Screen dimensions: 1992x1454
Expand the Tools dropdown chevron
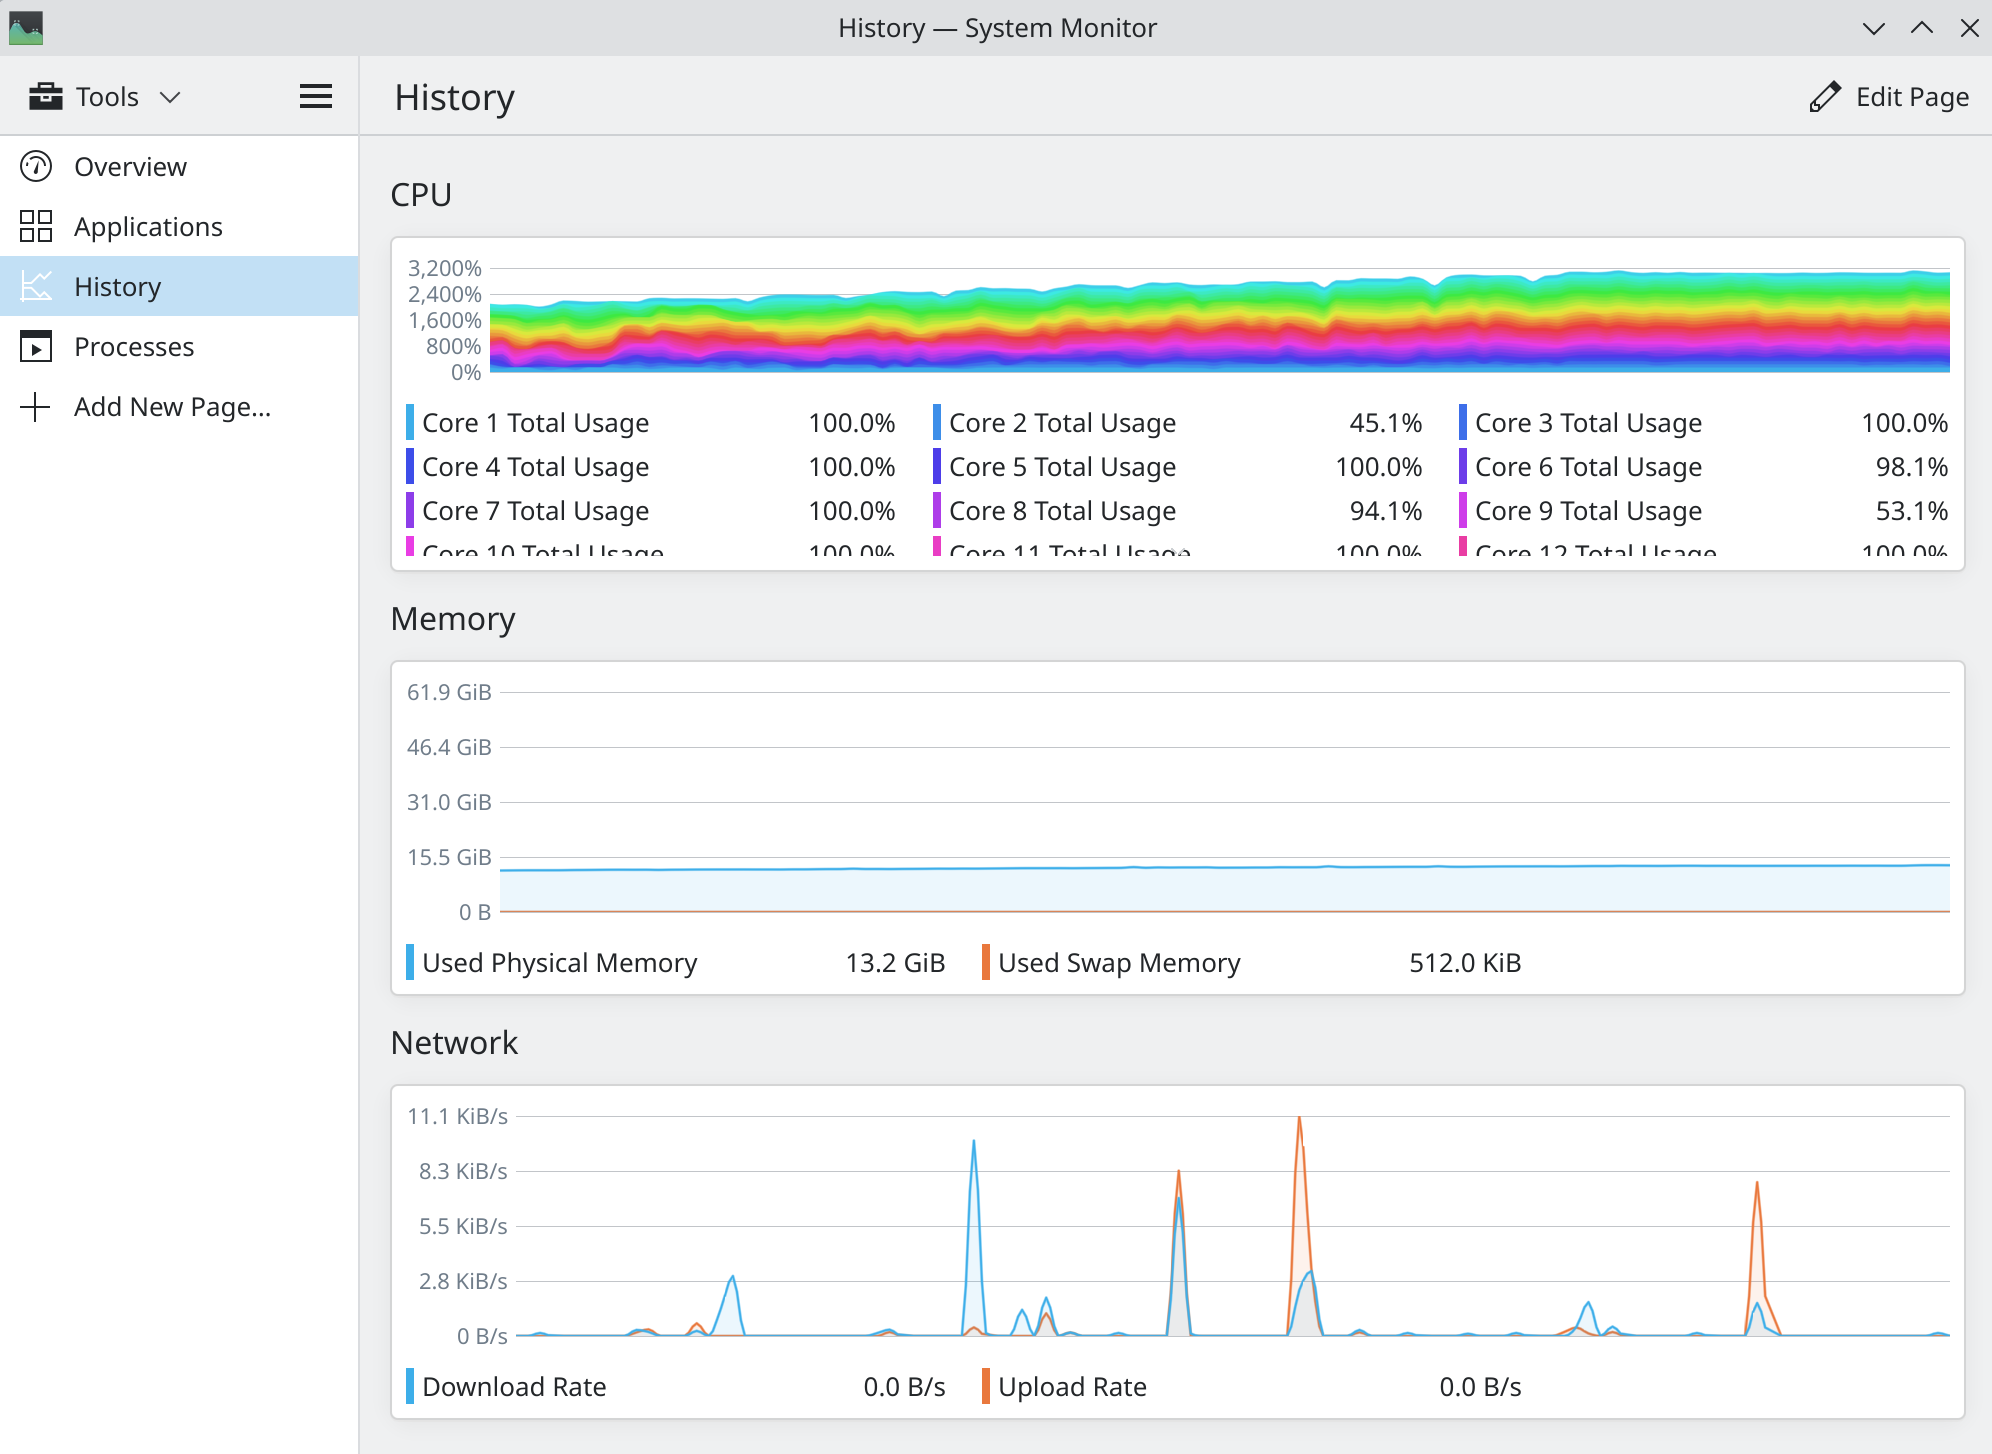pos(171,97)
